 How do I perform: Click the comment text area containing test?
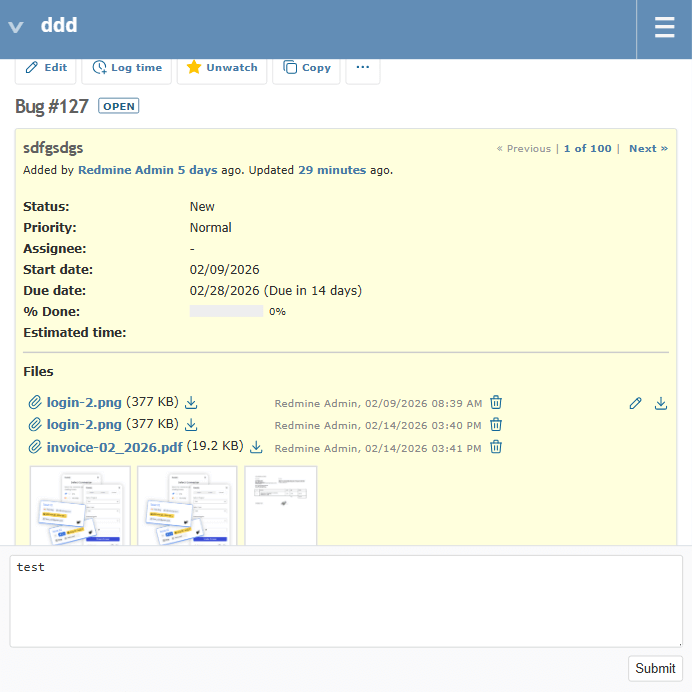pos(346,600)
